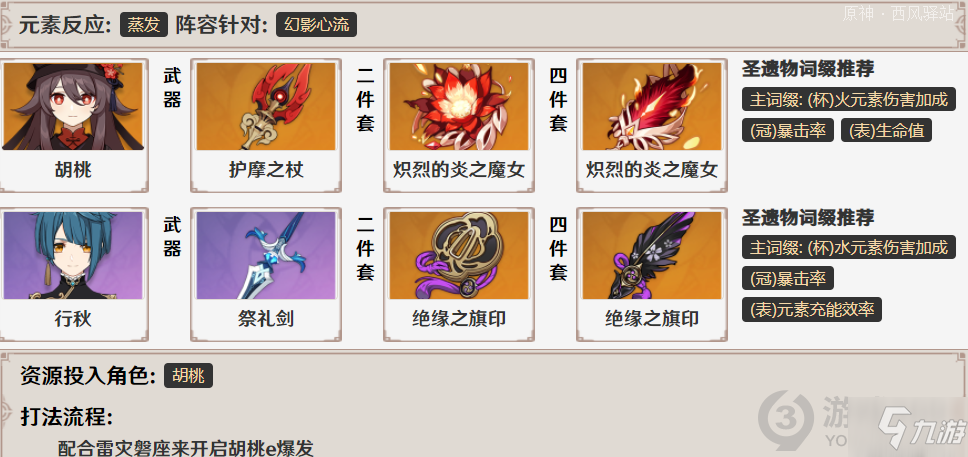This screenshot has height=457, width=968.
Task: Click the Crimson Witch flower artifact icon
Action: [459, 106]
